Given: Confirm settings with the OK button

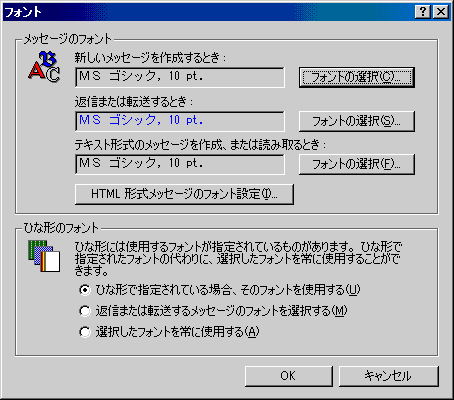Looking at the screenshot, I should pos(288,376).
